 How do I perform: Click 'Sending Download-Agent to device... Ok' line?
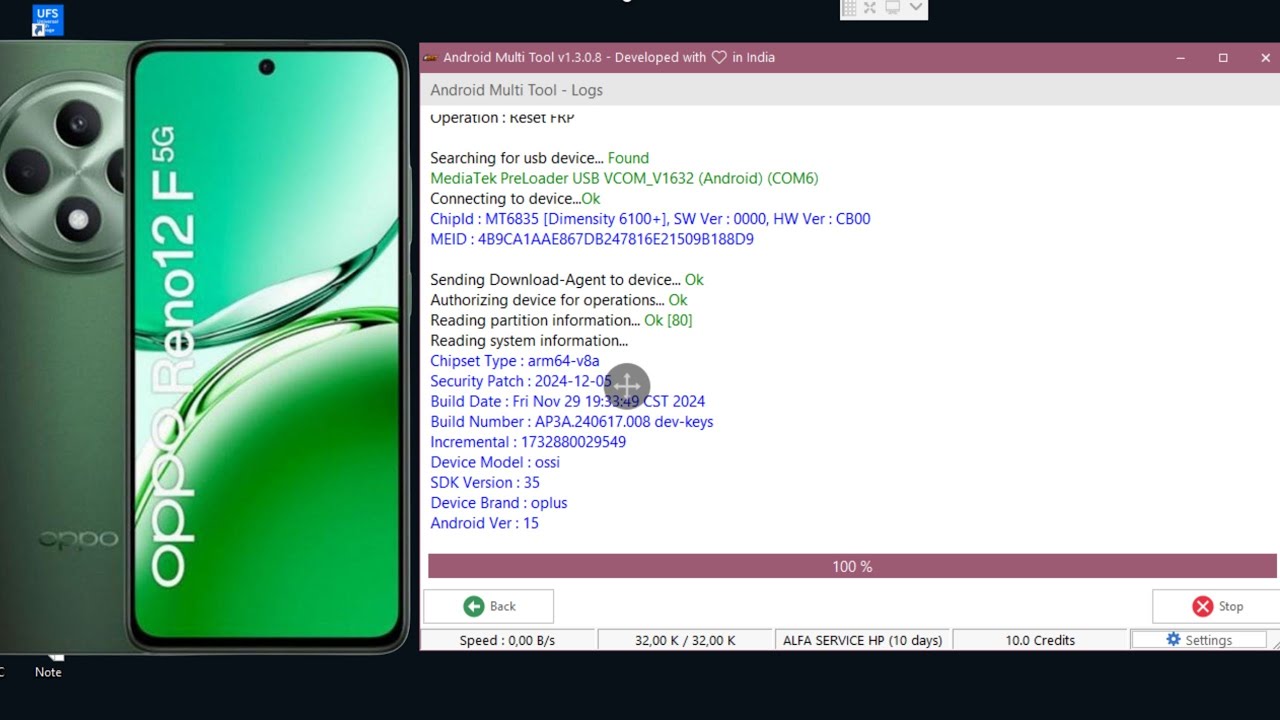[x=567, y=280]
